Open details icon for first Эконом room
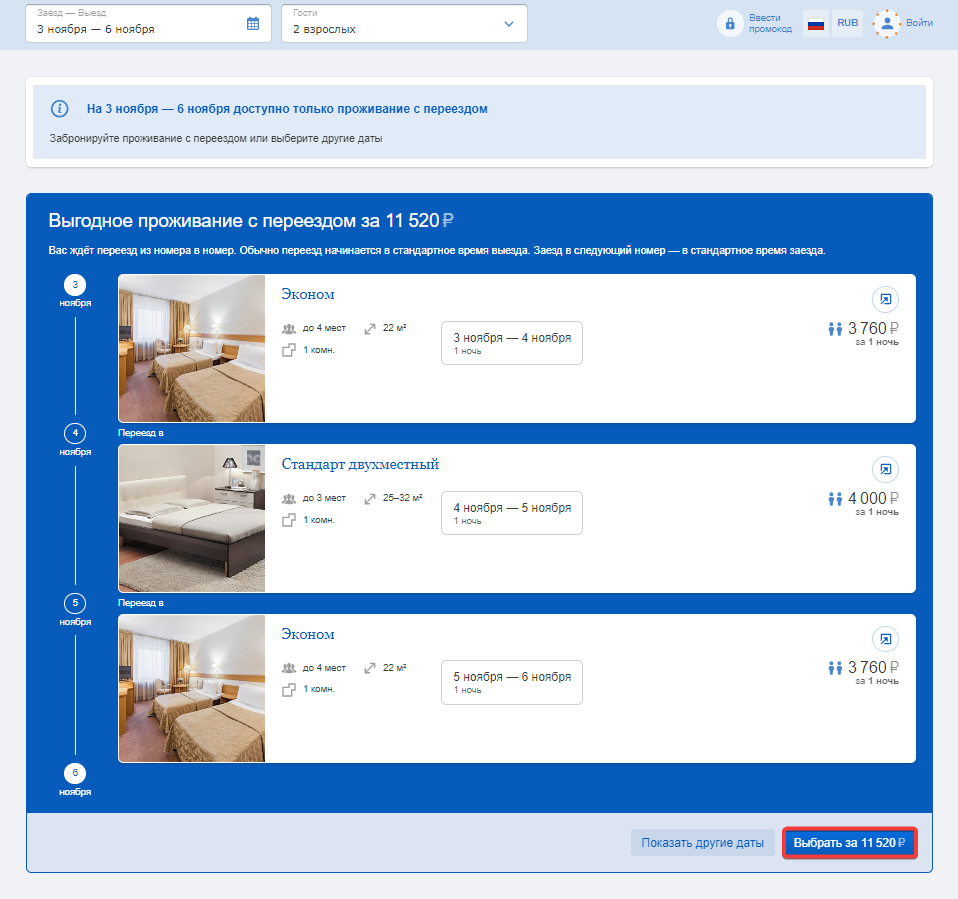The image size is (958, 899). tap(885, 299)
